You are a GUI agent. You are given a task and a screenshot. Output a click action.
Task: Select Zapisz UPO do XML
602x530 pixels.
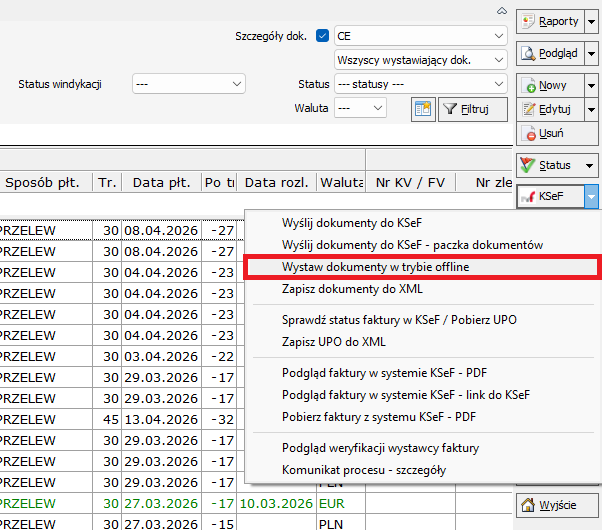[x=334, y=342]
